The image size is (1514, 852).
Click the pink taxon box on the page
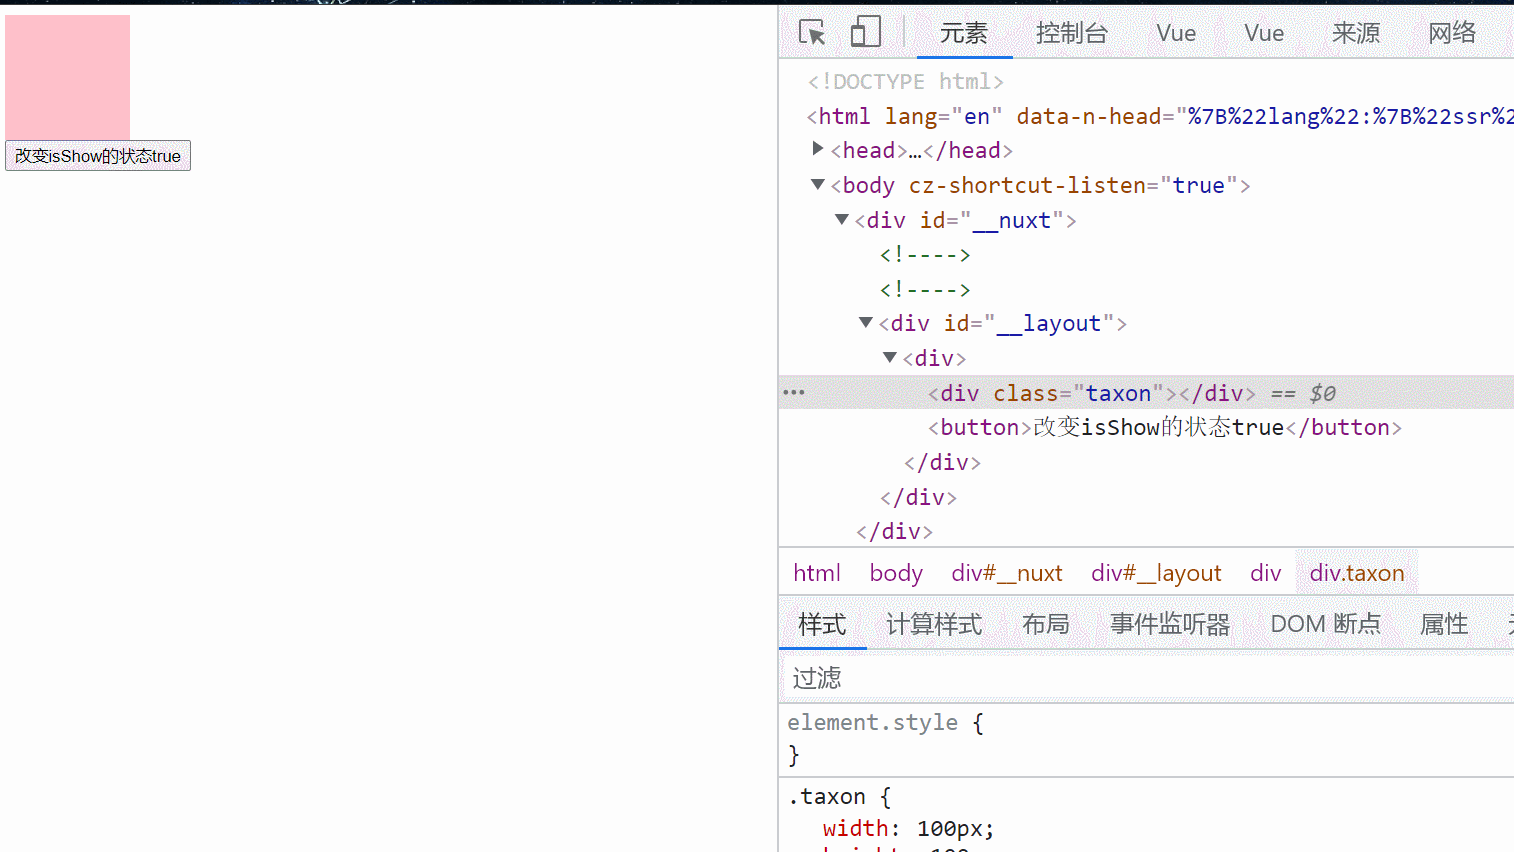67,77
